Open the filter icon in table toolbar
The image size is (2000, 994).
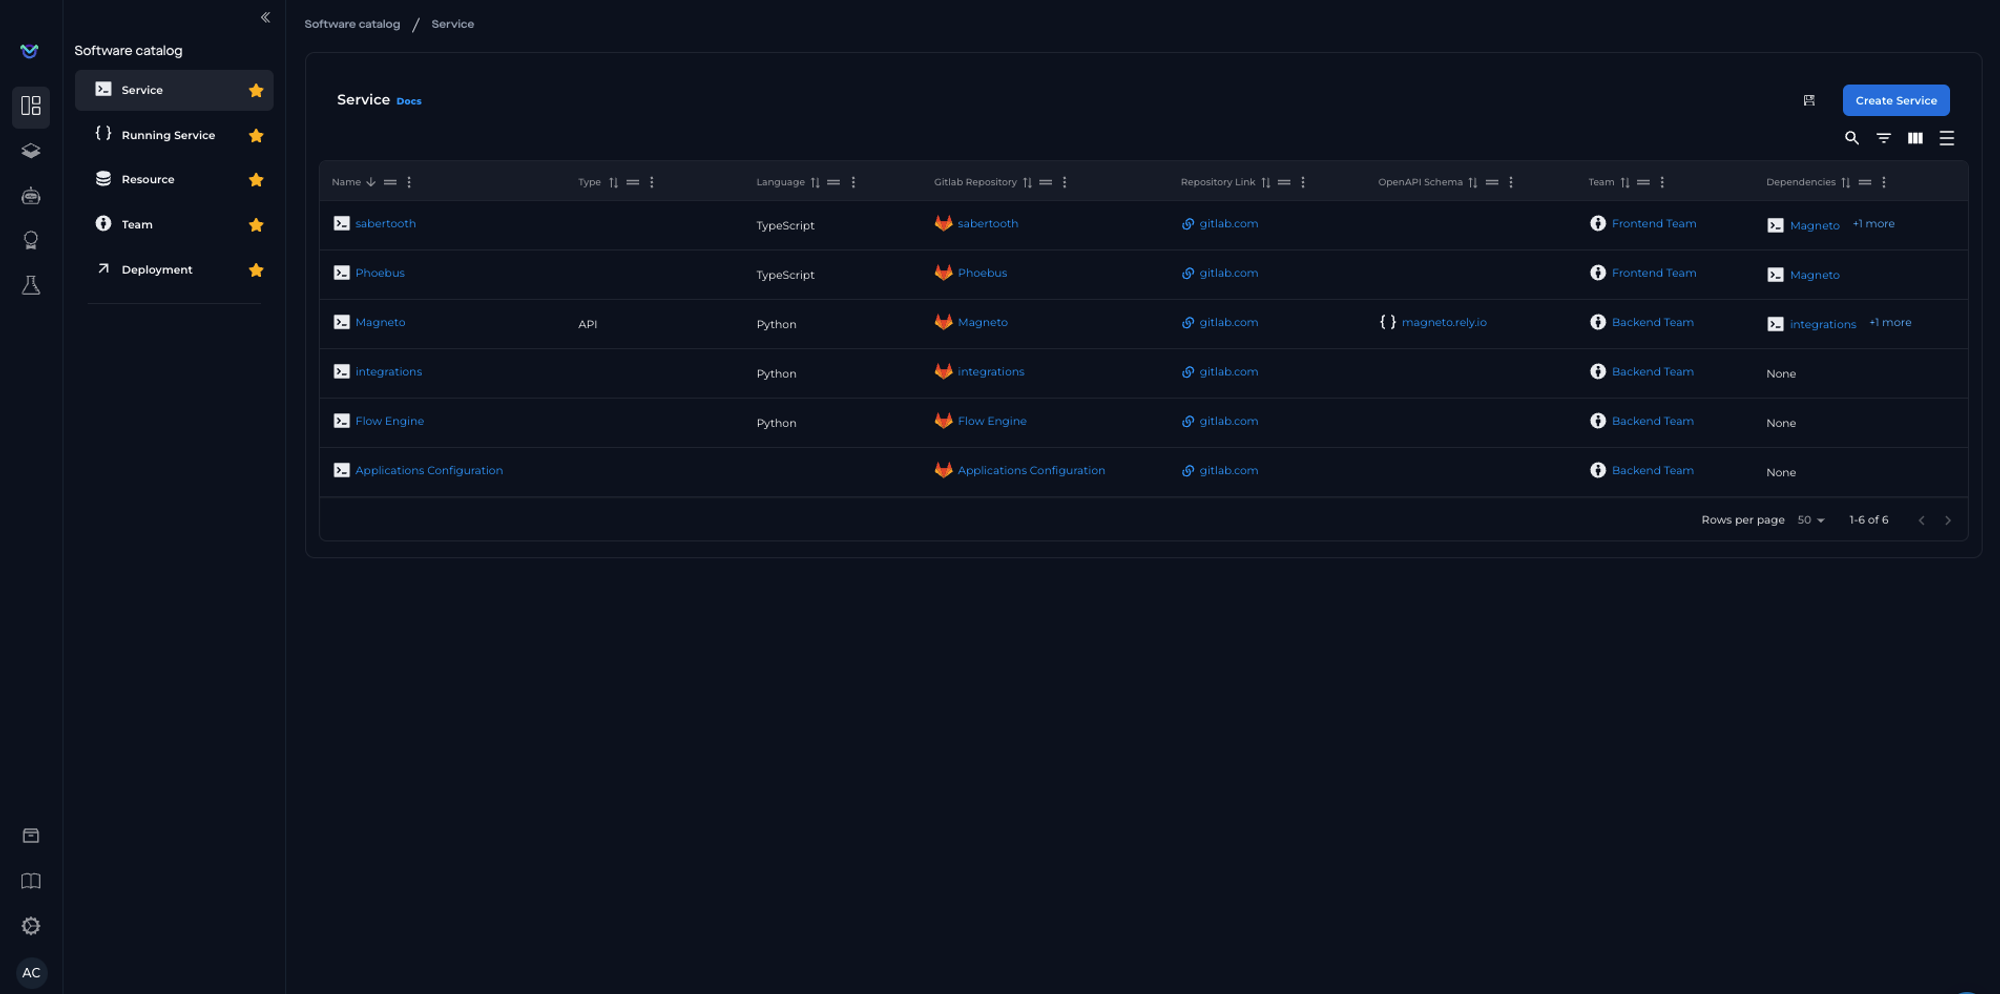1883,138
